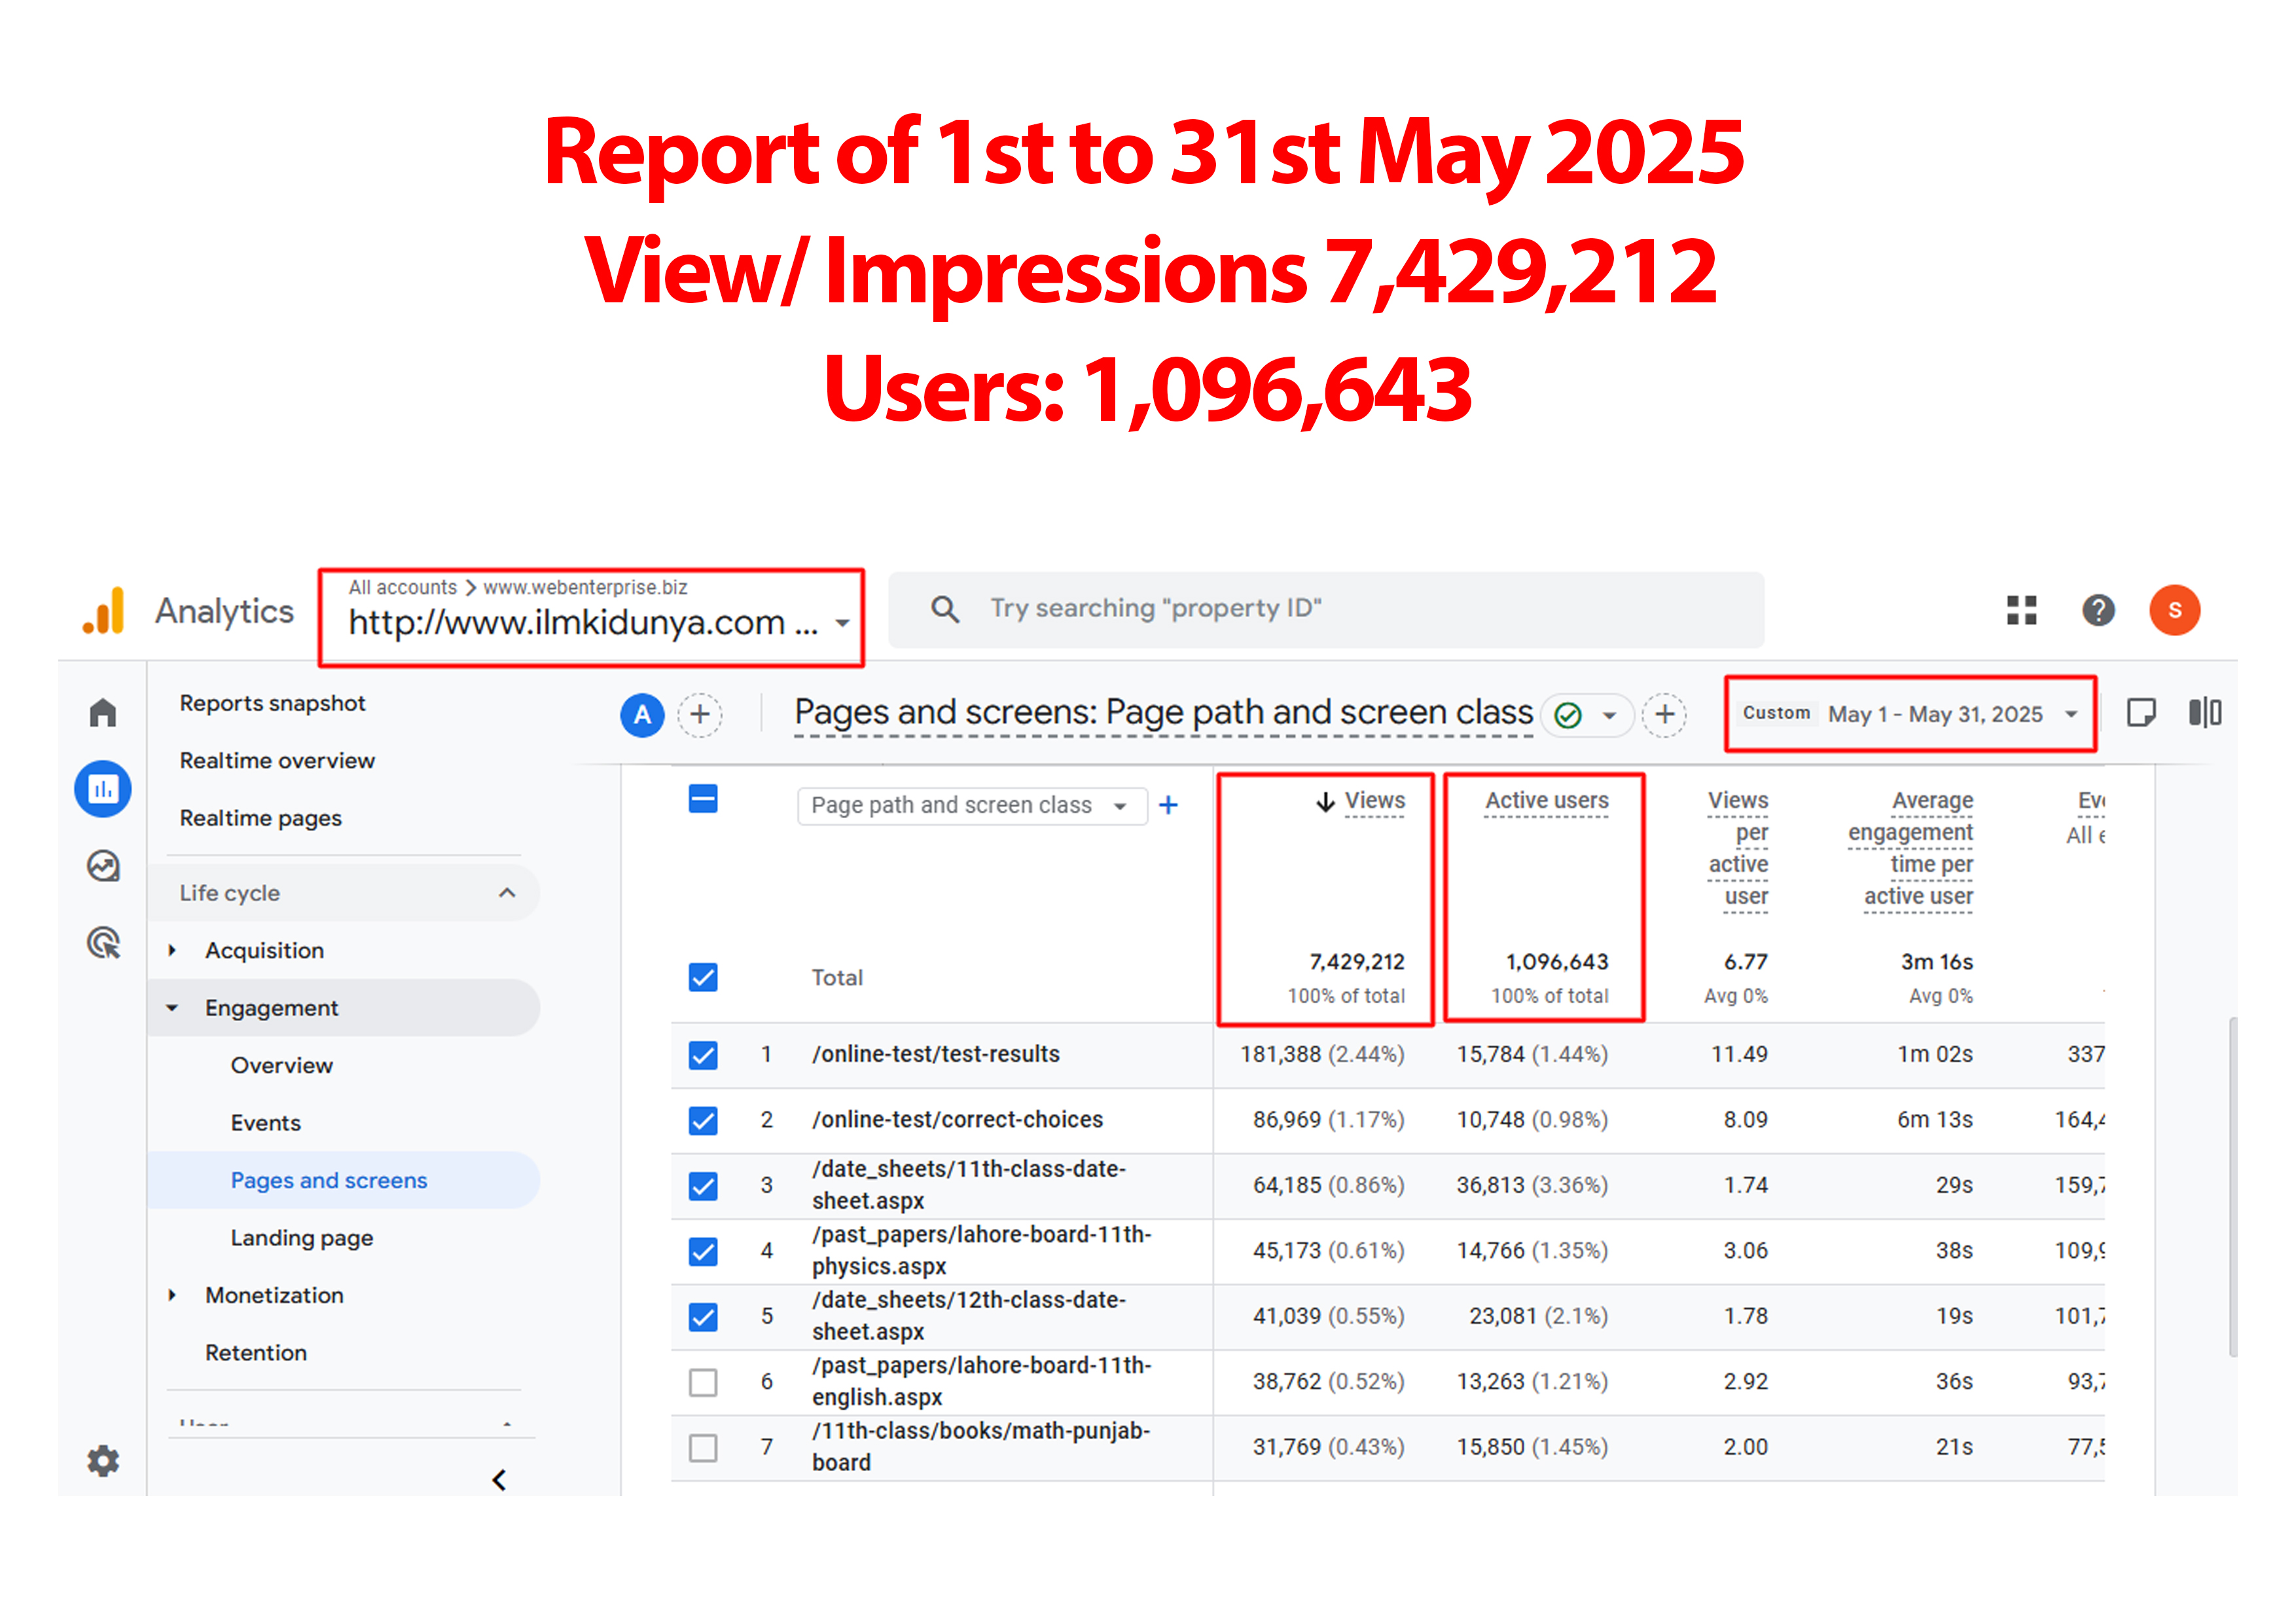
Task: Collapse the sidebar with left chevron
Action: point(499,1479)
